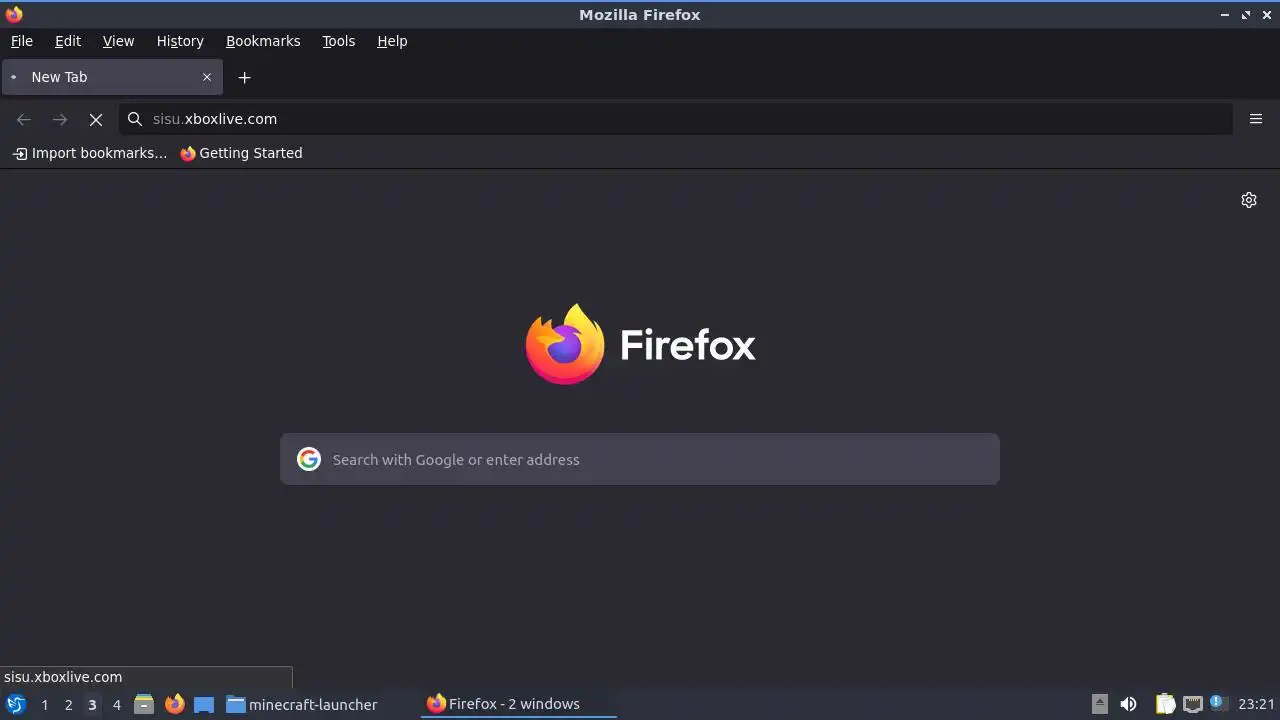Screen dimensions: 1280x720
Task: Launch file manager from taskbar
Action: (144, 704)
